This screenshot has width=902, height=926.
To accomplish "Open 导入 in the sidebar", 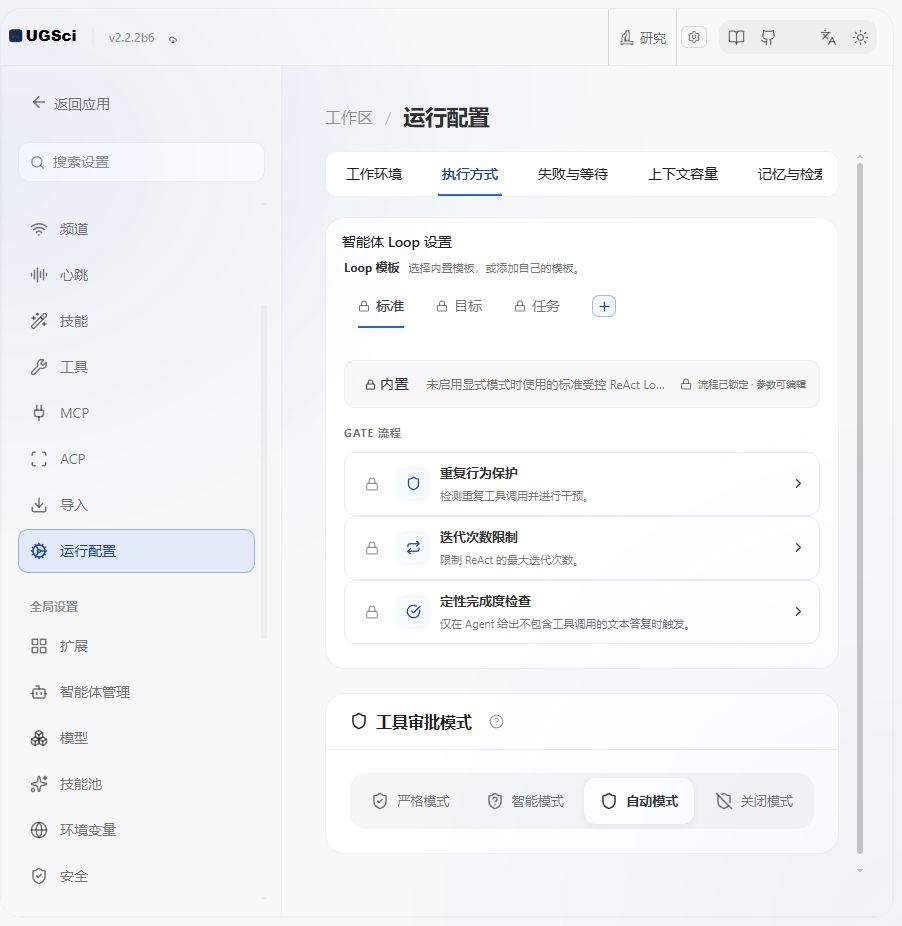I will (136, 506).
